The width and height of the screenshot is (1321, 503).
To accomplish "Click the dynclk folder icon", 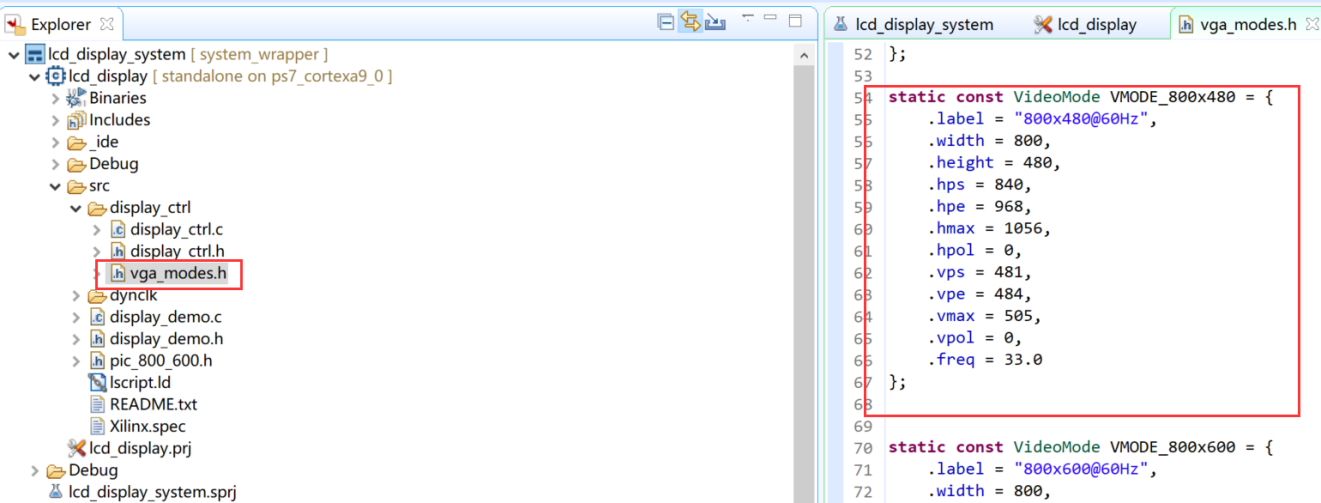I will pos(97,296).
